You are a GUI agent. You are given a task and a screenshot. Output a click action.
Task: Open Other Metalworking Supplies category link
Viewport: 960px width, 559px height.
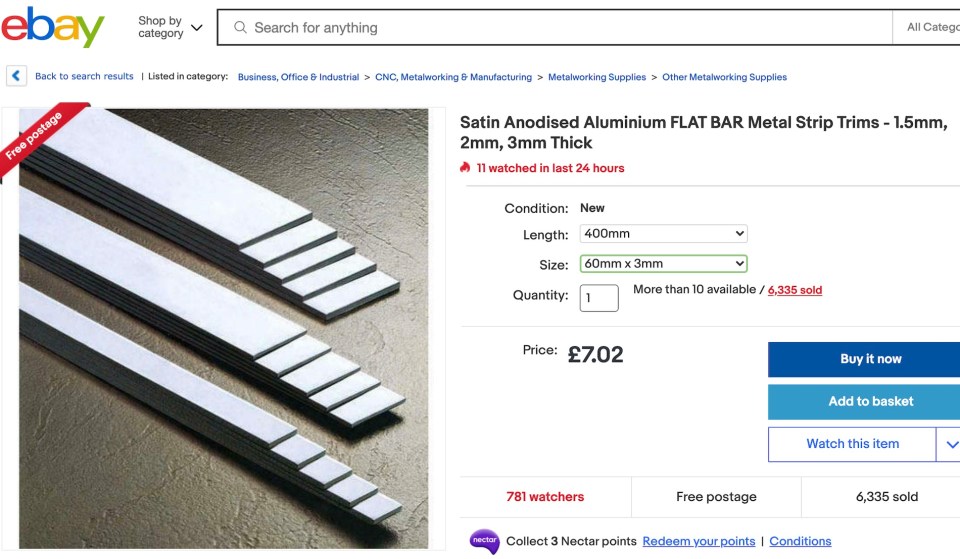point(724,77)
